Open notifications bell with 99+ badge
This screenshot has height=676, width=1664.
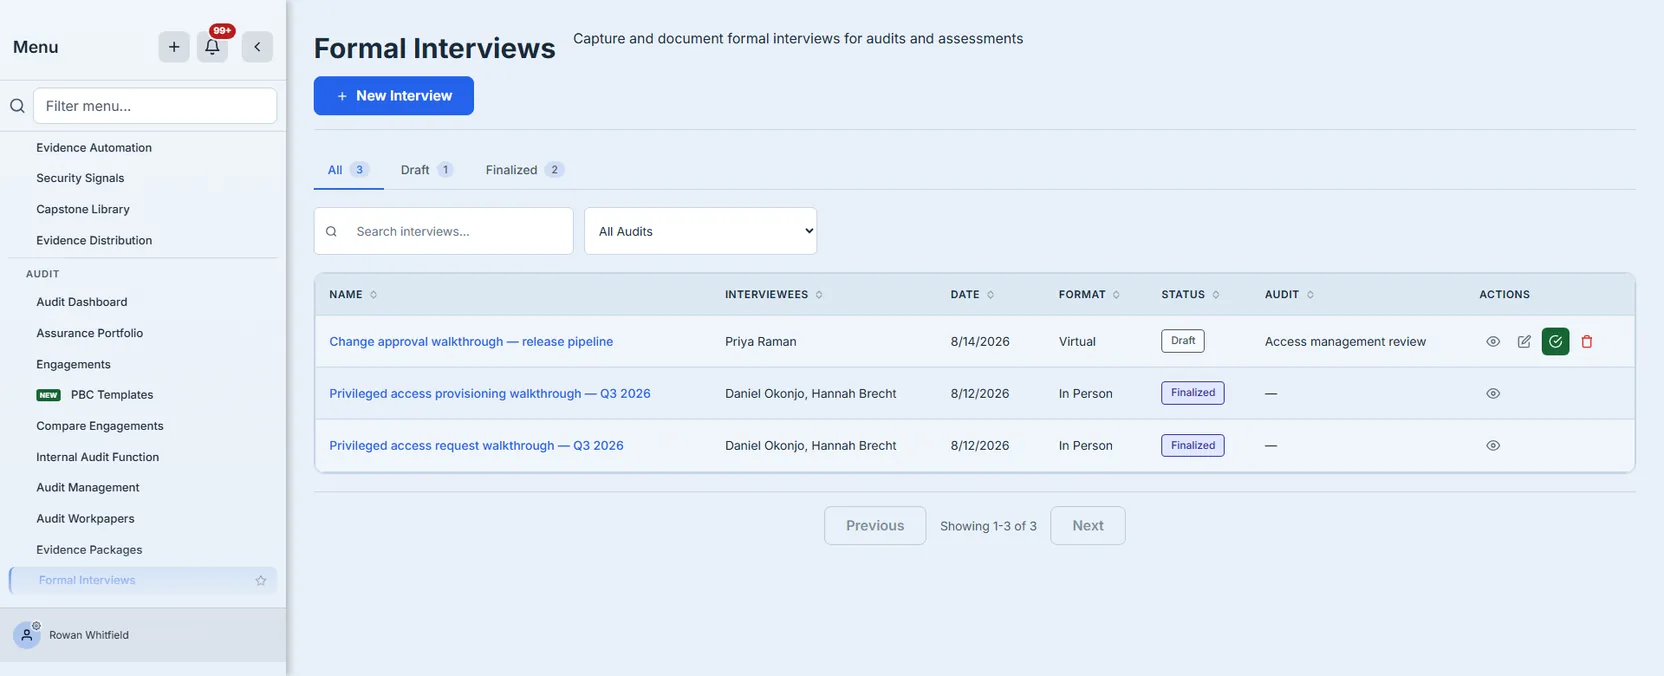point(212,47)
